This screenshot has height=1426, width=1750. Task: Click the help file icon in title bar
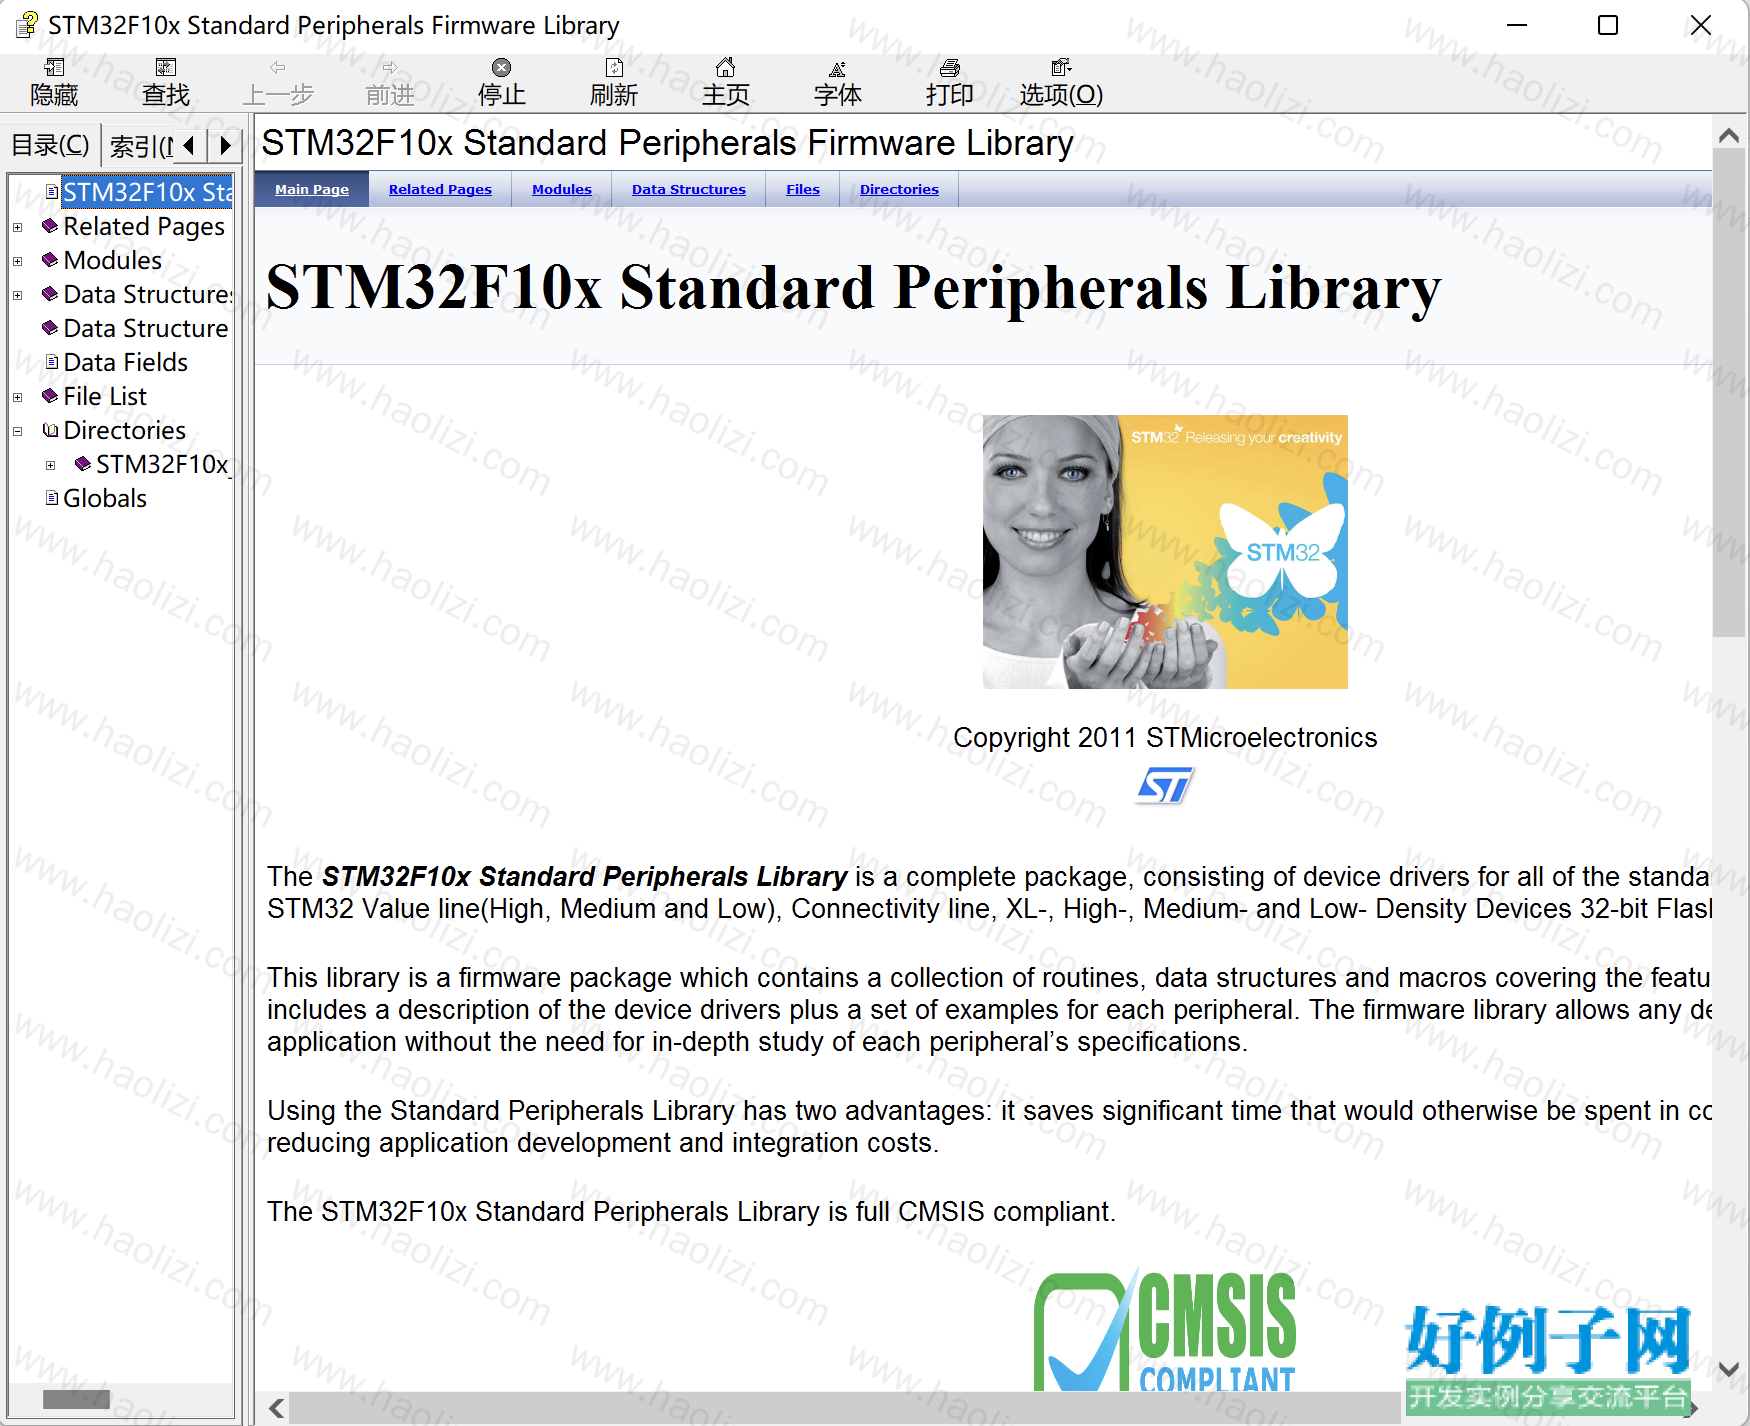point(27,25)
